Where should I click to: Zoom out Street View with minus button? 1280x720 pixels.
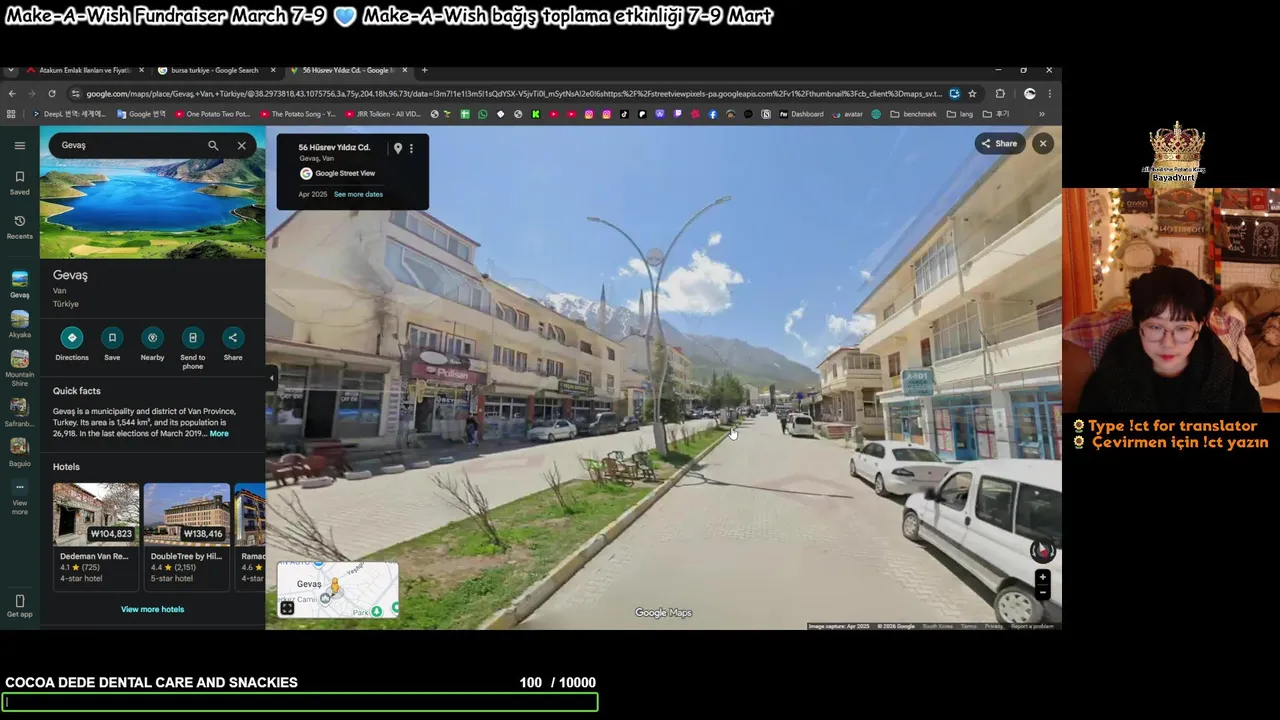[1042, 592]
